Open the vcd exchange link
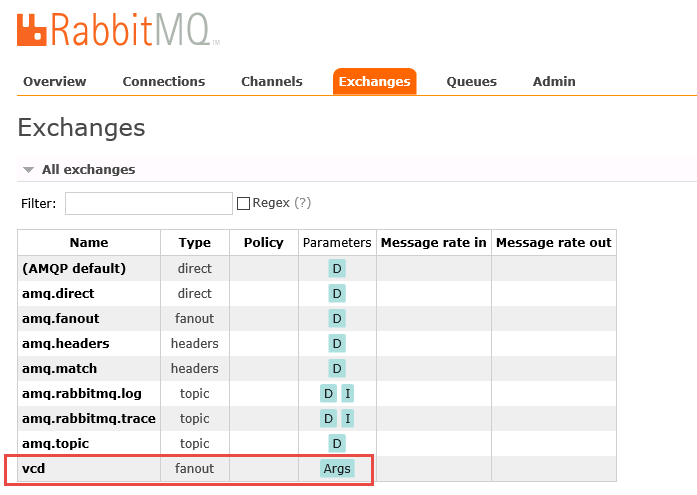Viewport: 697px width, 495px height. 33,468
